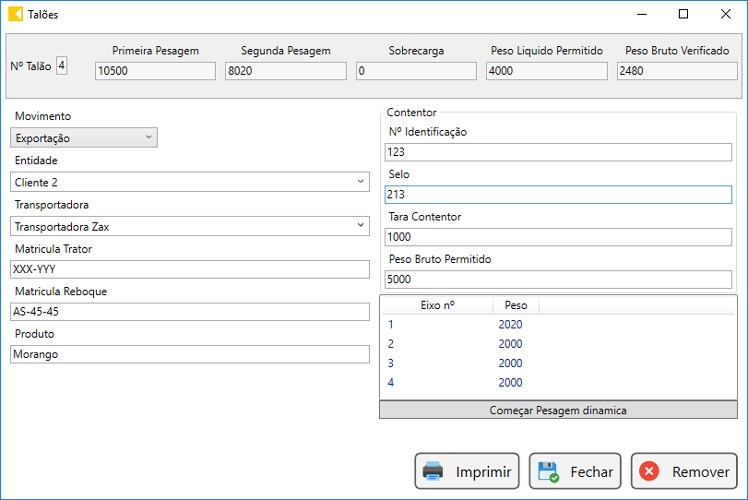
Task: Click the Peso column header
Action: click(x=516, y=305)
